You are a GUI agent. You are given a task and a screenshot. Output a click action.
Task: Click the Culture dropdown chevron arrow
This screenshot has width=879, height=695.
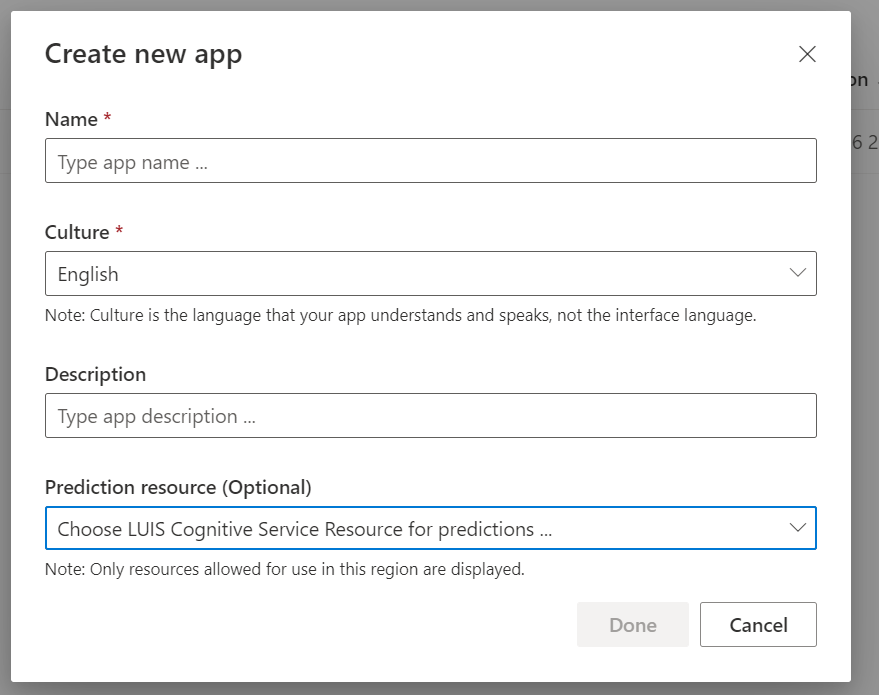(797, 273)
